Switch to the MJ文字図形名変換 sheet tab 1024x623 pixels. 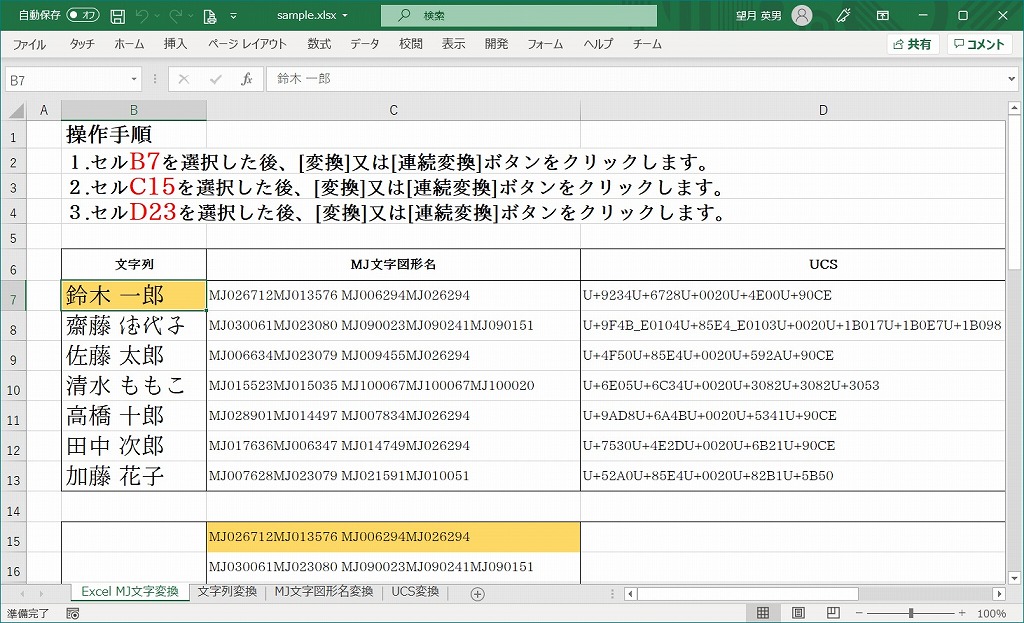(324, 592)
